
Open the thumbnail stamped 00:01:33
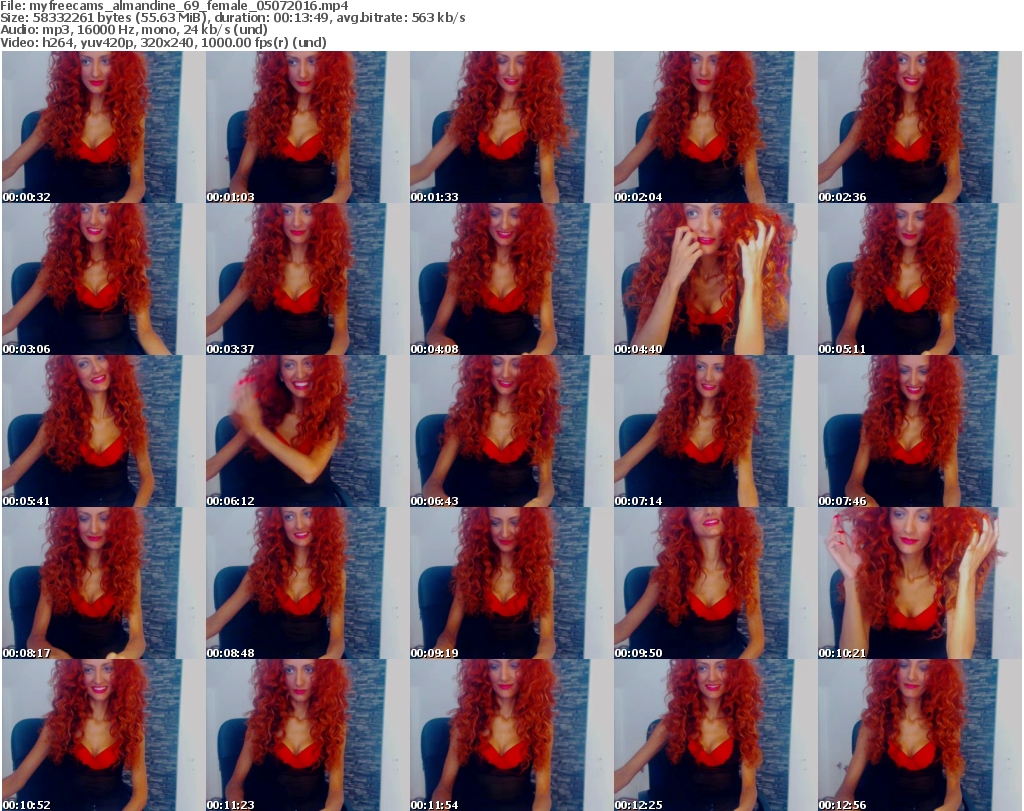pos(511,127)
